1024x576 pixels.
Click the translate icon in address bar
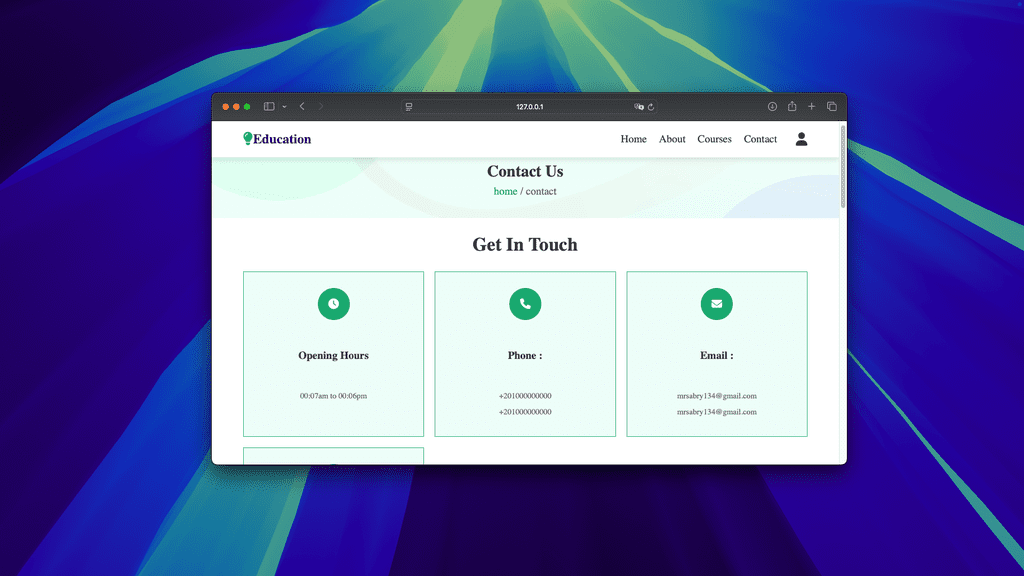(639, 106)
